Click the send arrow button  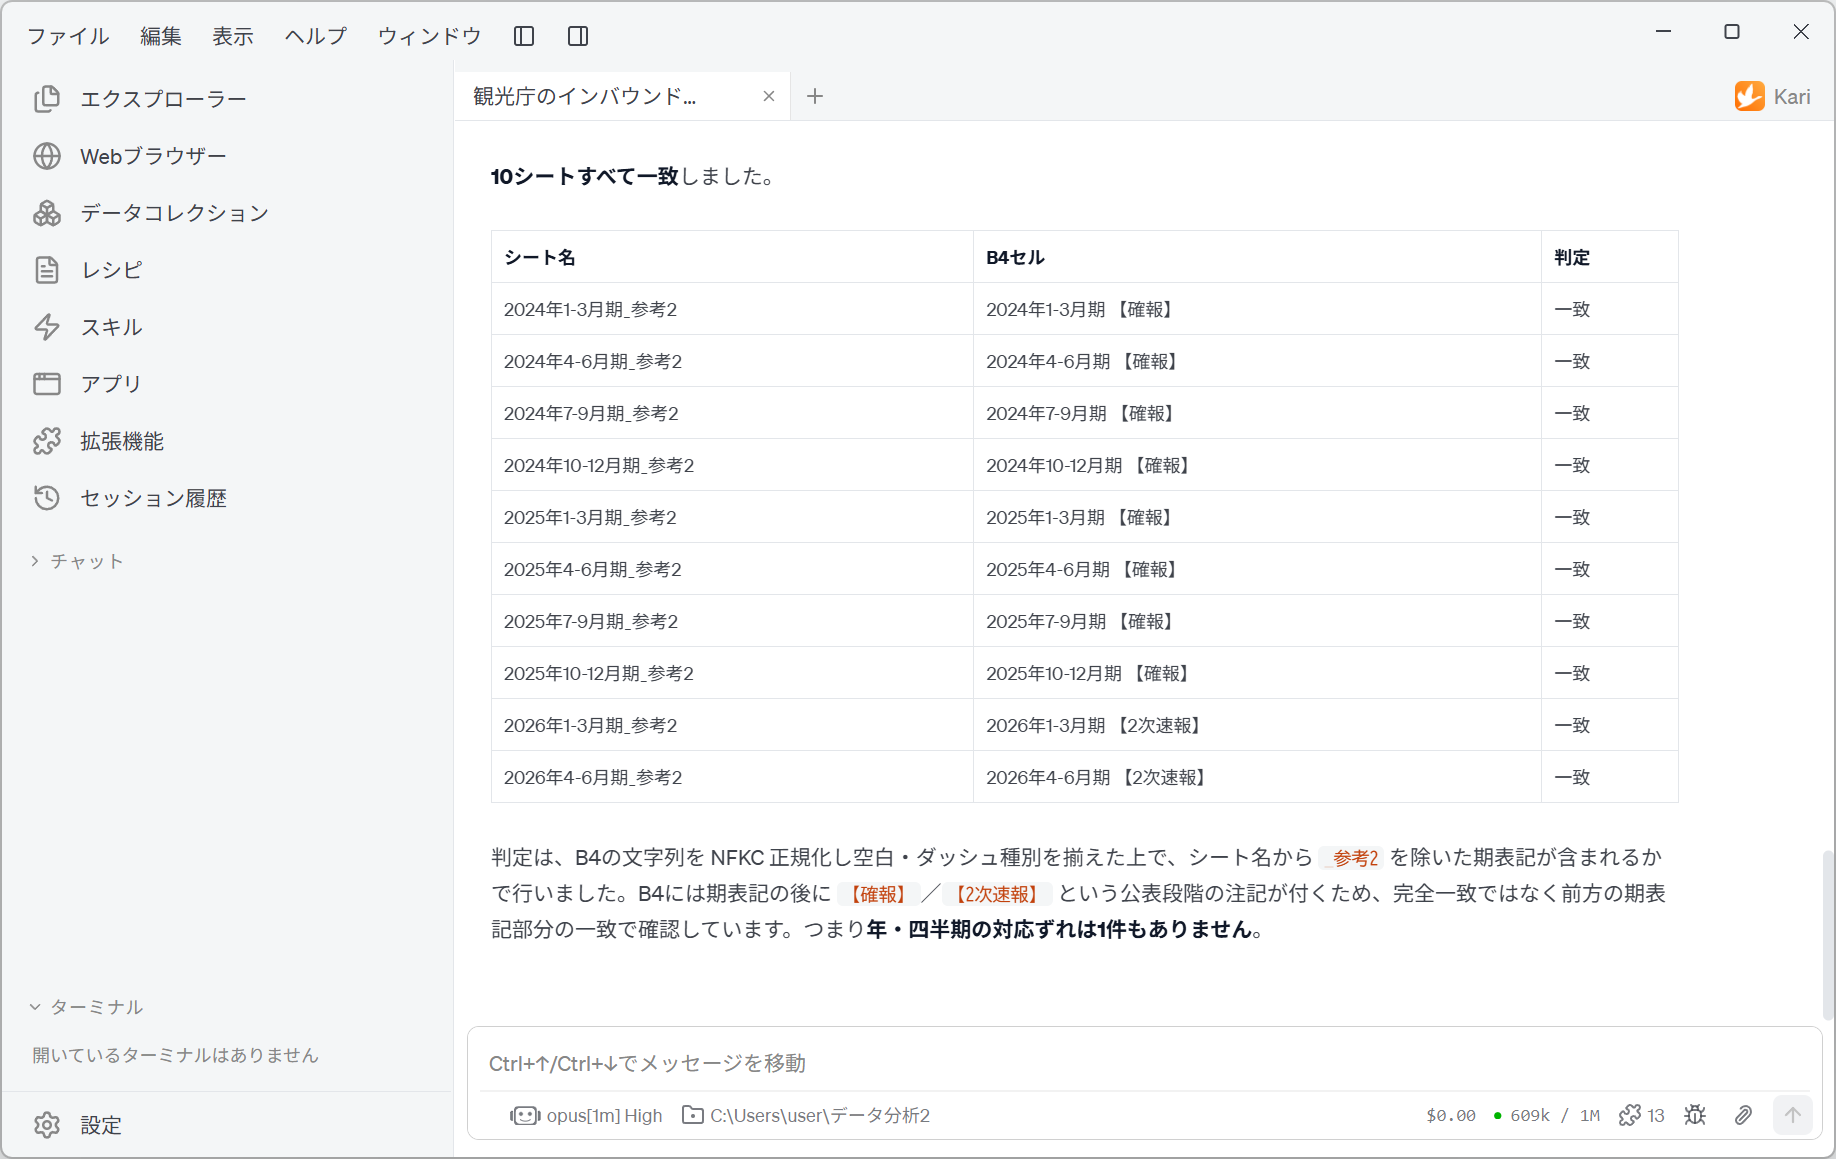point(1792,1115)
